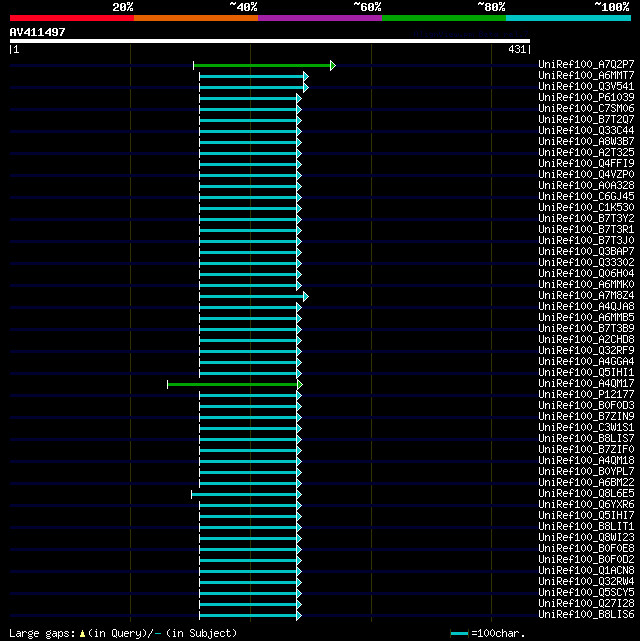640x641 pixels.
Task: Select the UniRef100_C3W1S1 label
Action: click(x=586, y=428)
